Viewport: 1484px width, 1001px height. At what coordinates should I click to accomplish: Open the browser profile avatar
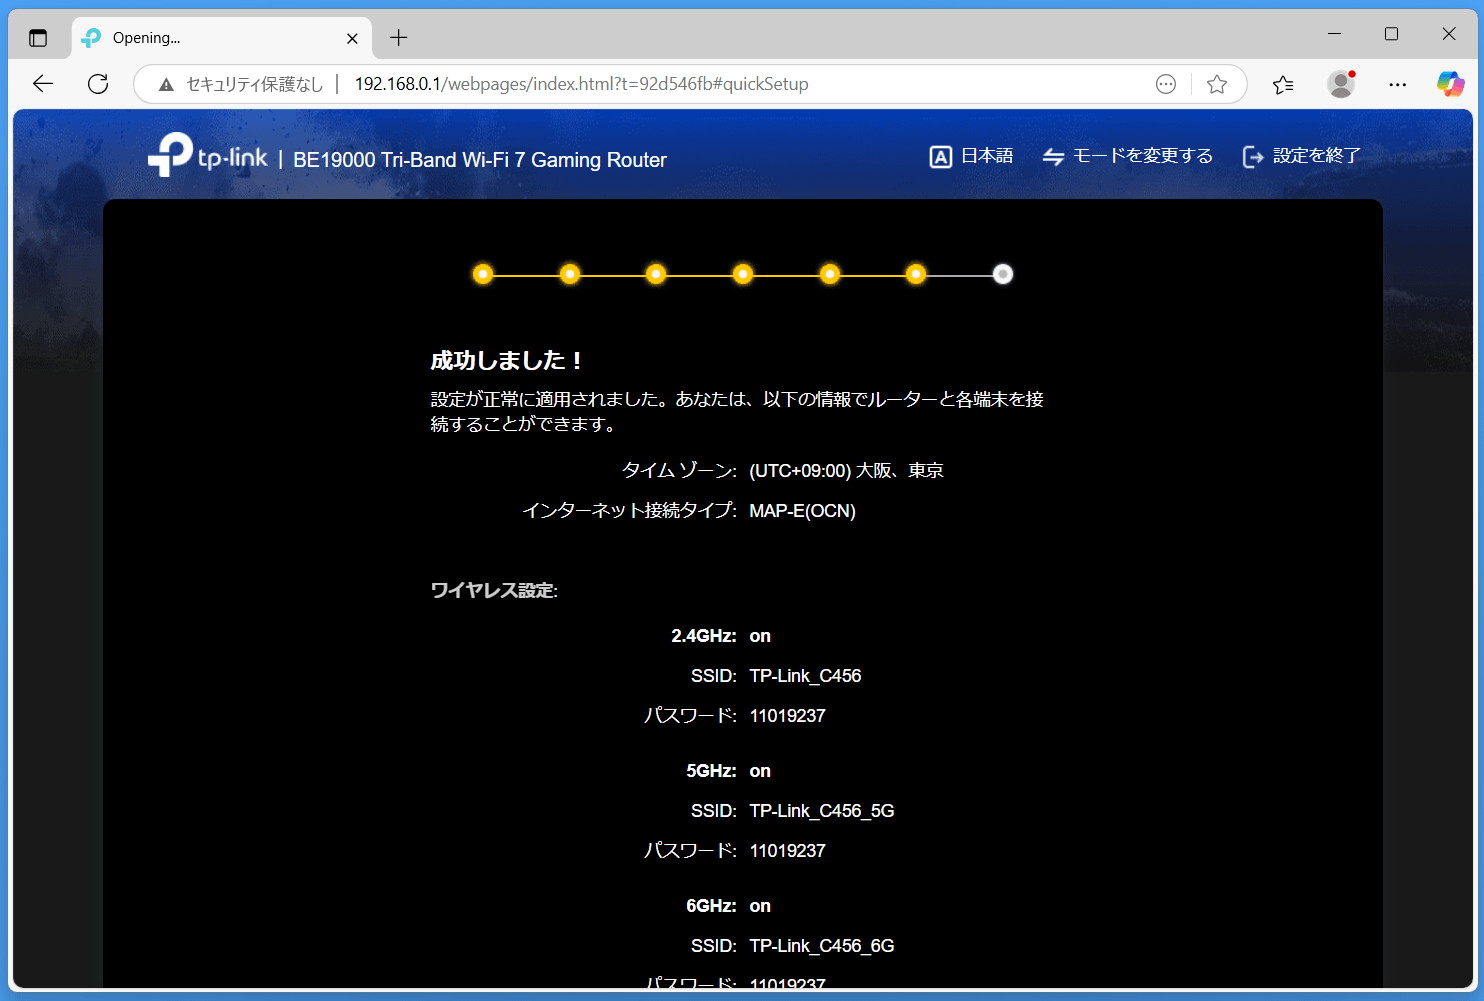tap(1341, 84)
